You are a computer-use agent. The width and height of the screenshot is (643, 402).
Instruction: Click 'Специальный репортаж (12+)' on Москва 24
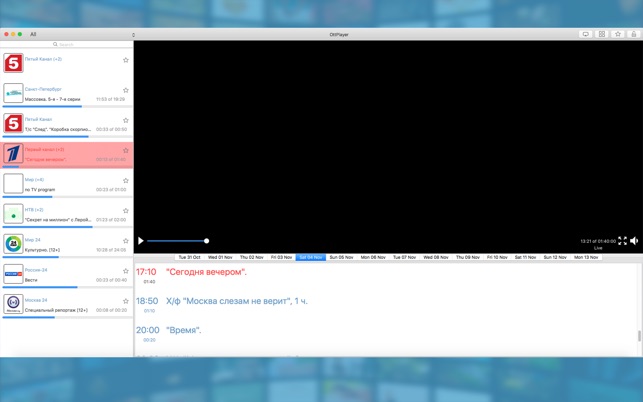tap(56, 310)
